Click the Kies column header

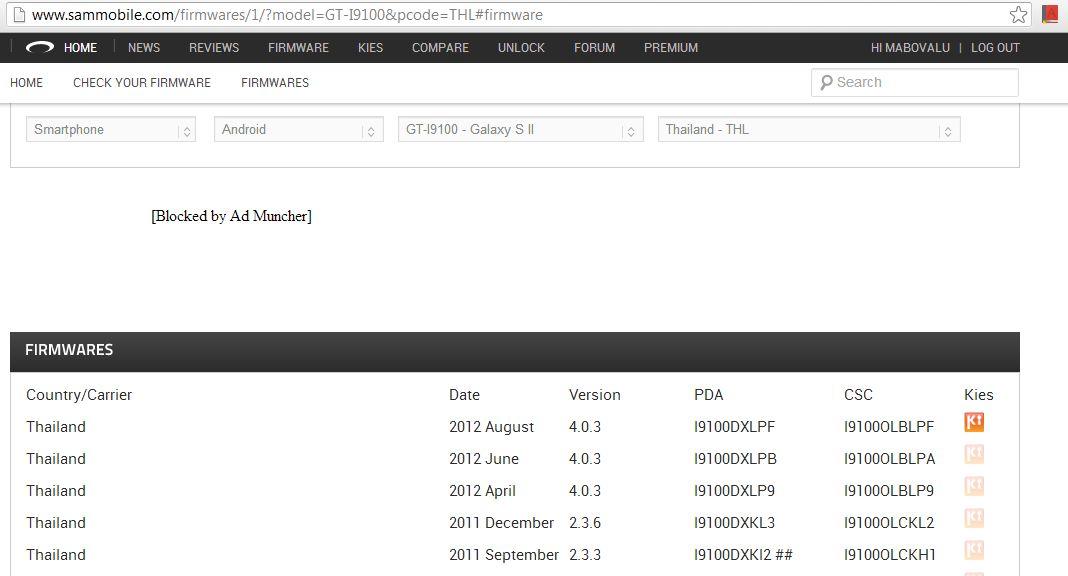pyautogui.click(x=979, y=395)
